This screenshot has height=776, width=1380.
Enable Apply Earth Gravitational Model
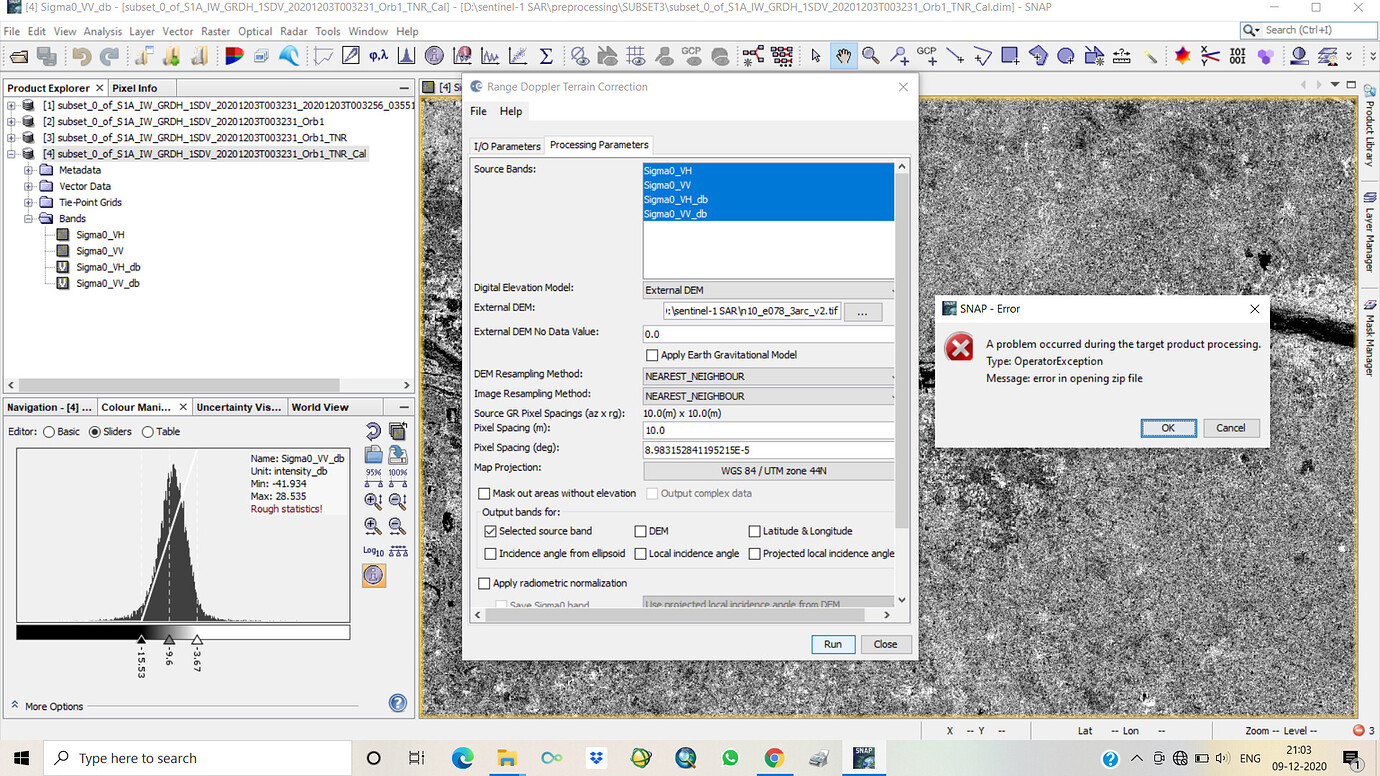click(x=651, y=355)
